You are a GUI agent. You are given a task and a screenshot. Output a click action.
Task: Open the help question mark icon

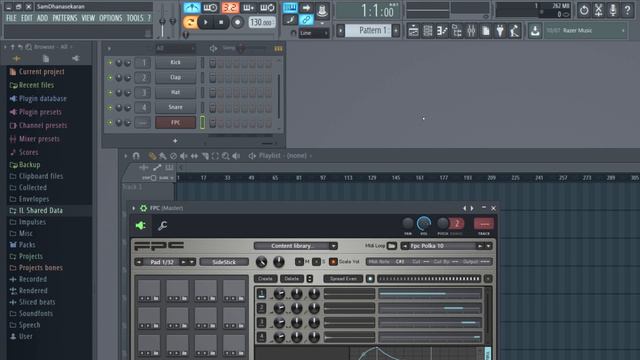click(x=627, y=10)
